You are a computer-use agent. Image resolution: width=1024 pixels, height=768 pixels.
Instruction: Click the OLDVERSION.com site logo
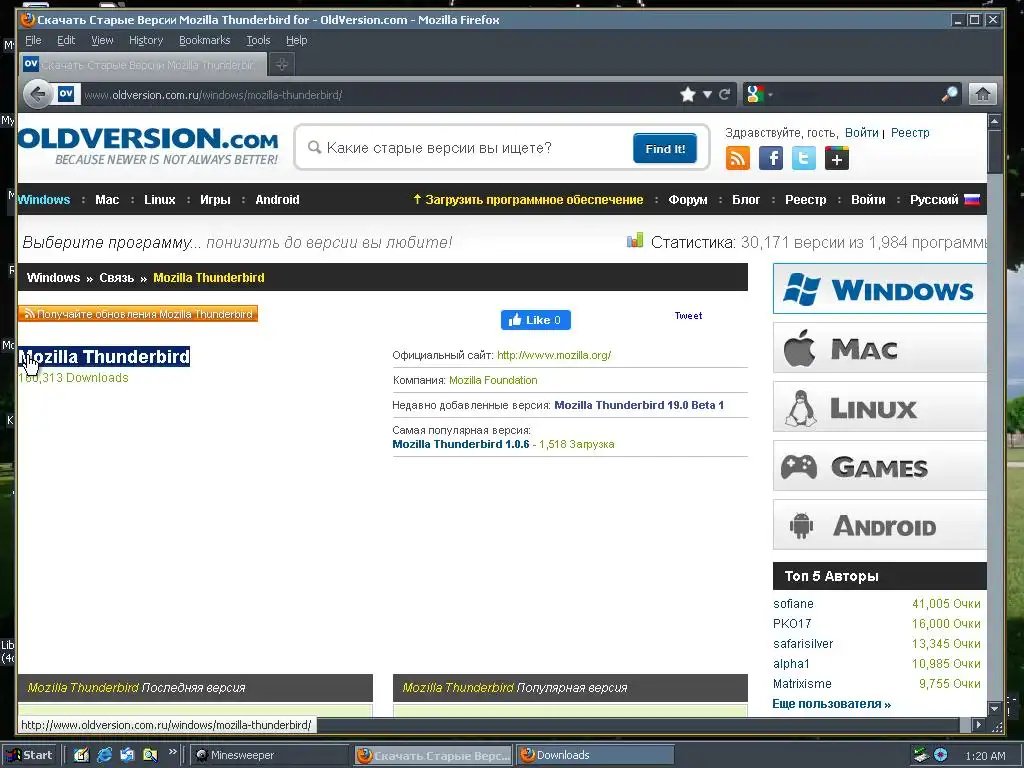click(148, 146)
